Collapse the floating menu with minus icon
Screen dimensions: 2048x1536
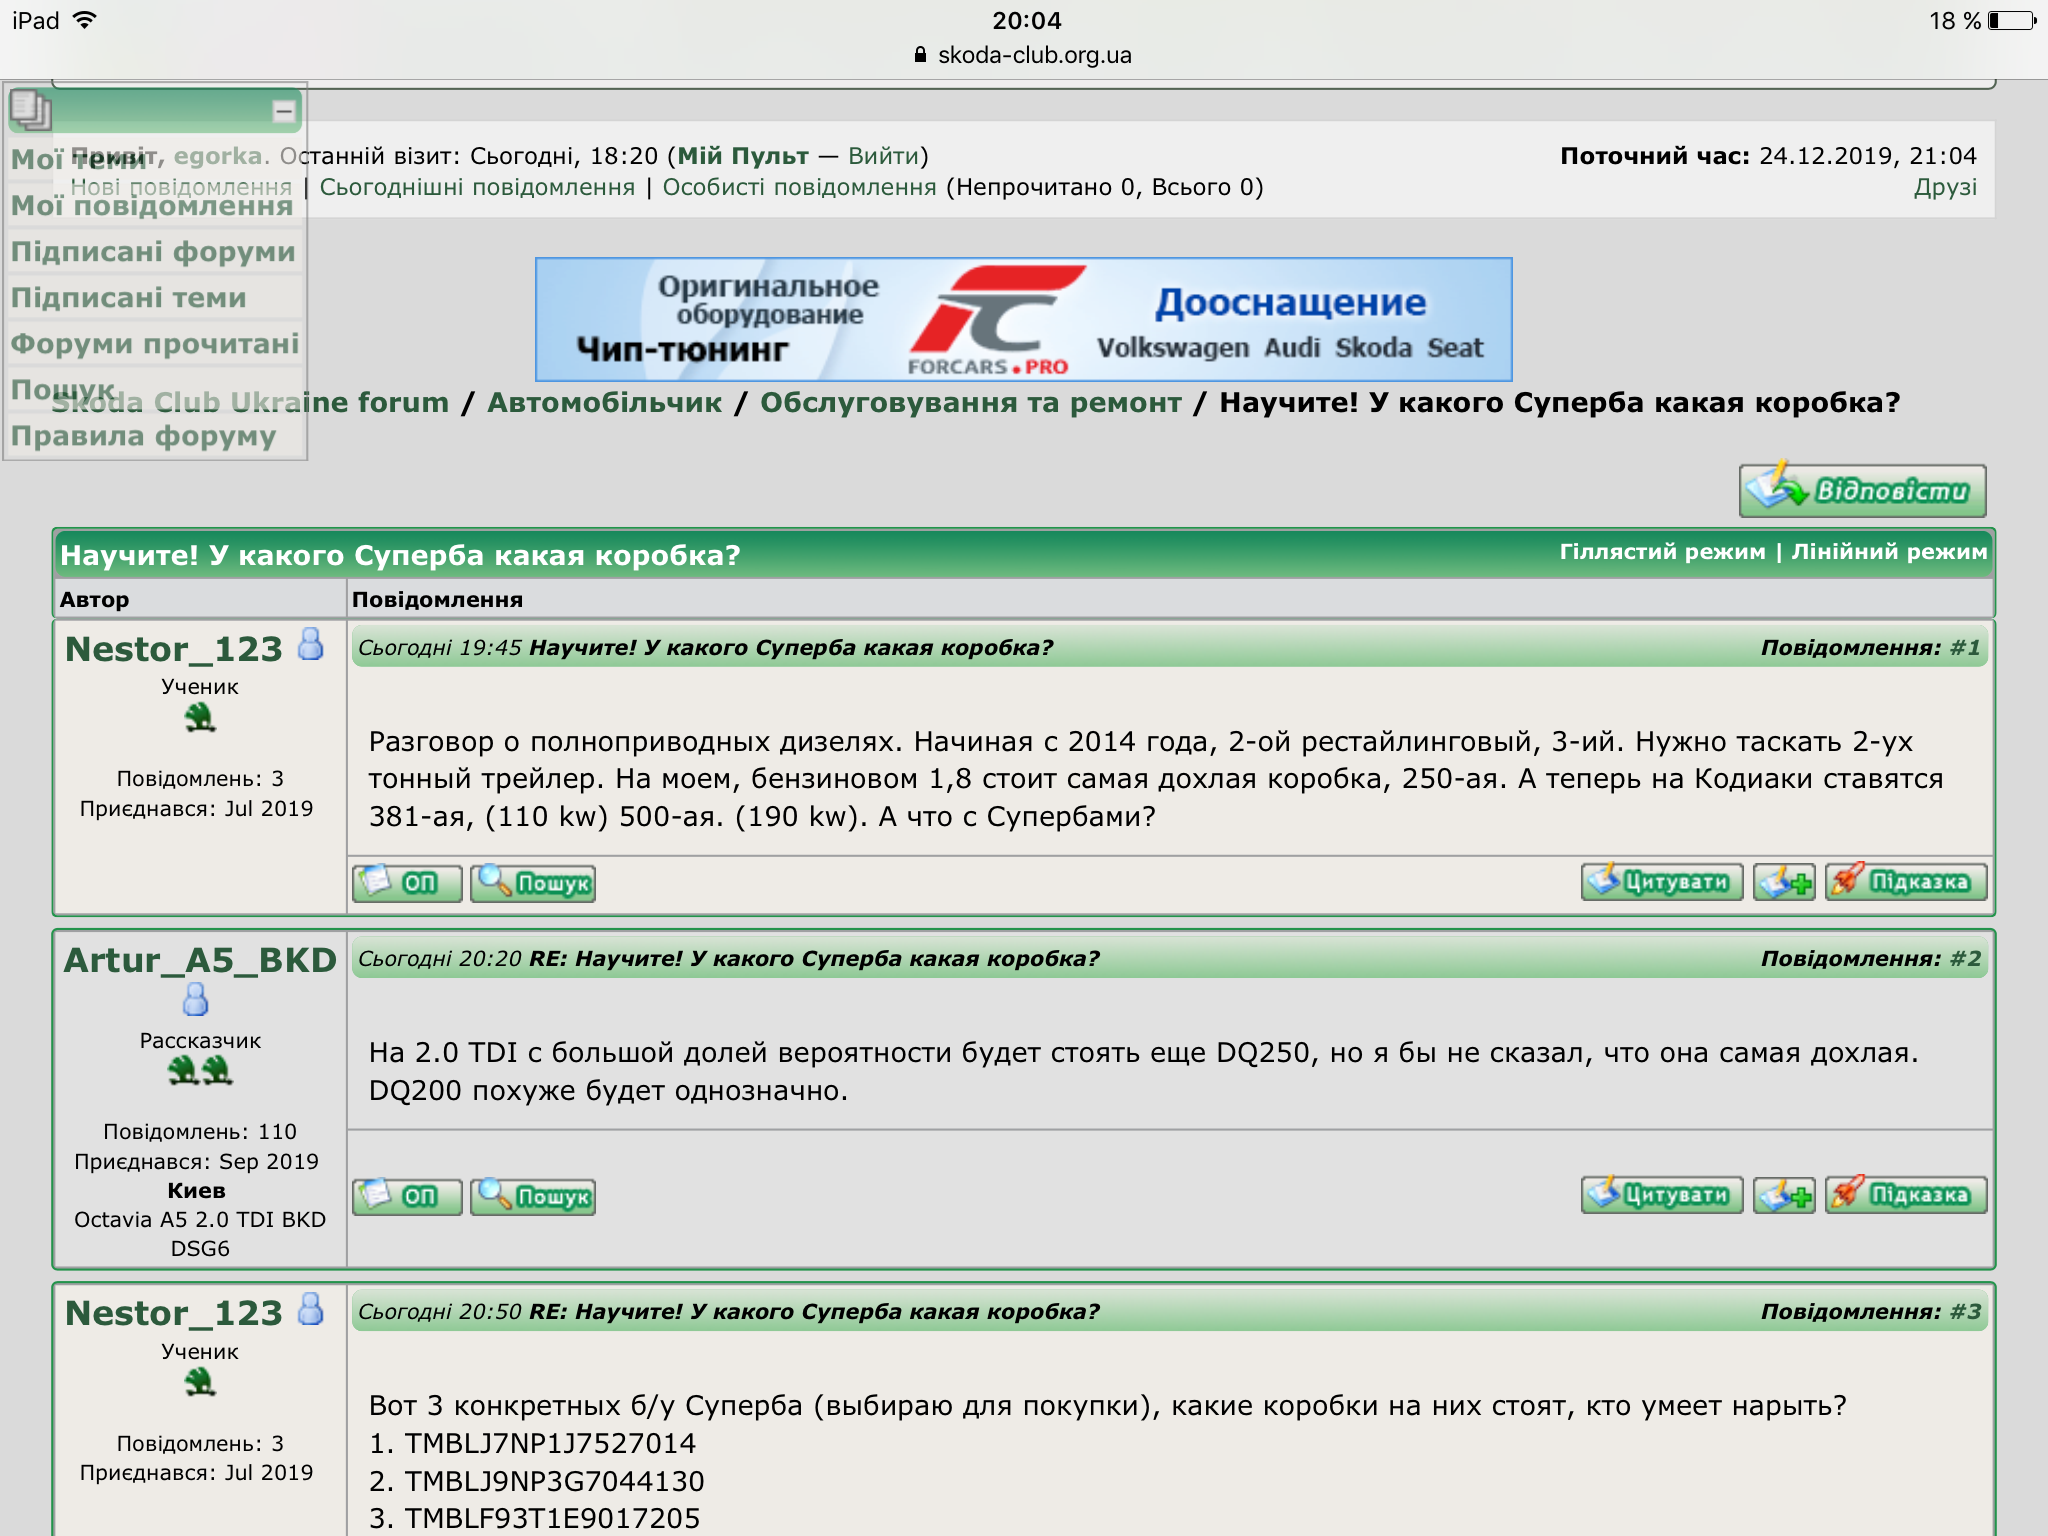284,111
